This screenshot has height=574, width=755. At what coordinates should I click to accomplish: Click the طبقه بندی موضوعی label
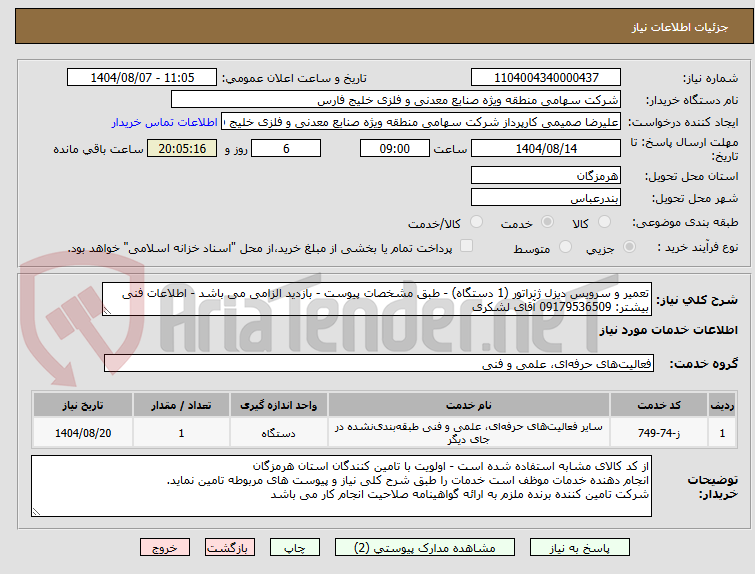click(x=685, y=222)
